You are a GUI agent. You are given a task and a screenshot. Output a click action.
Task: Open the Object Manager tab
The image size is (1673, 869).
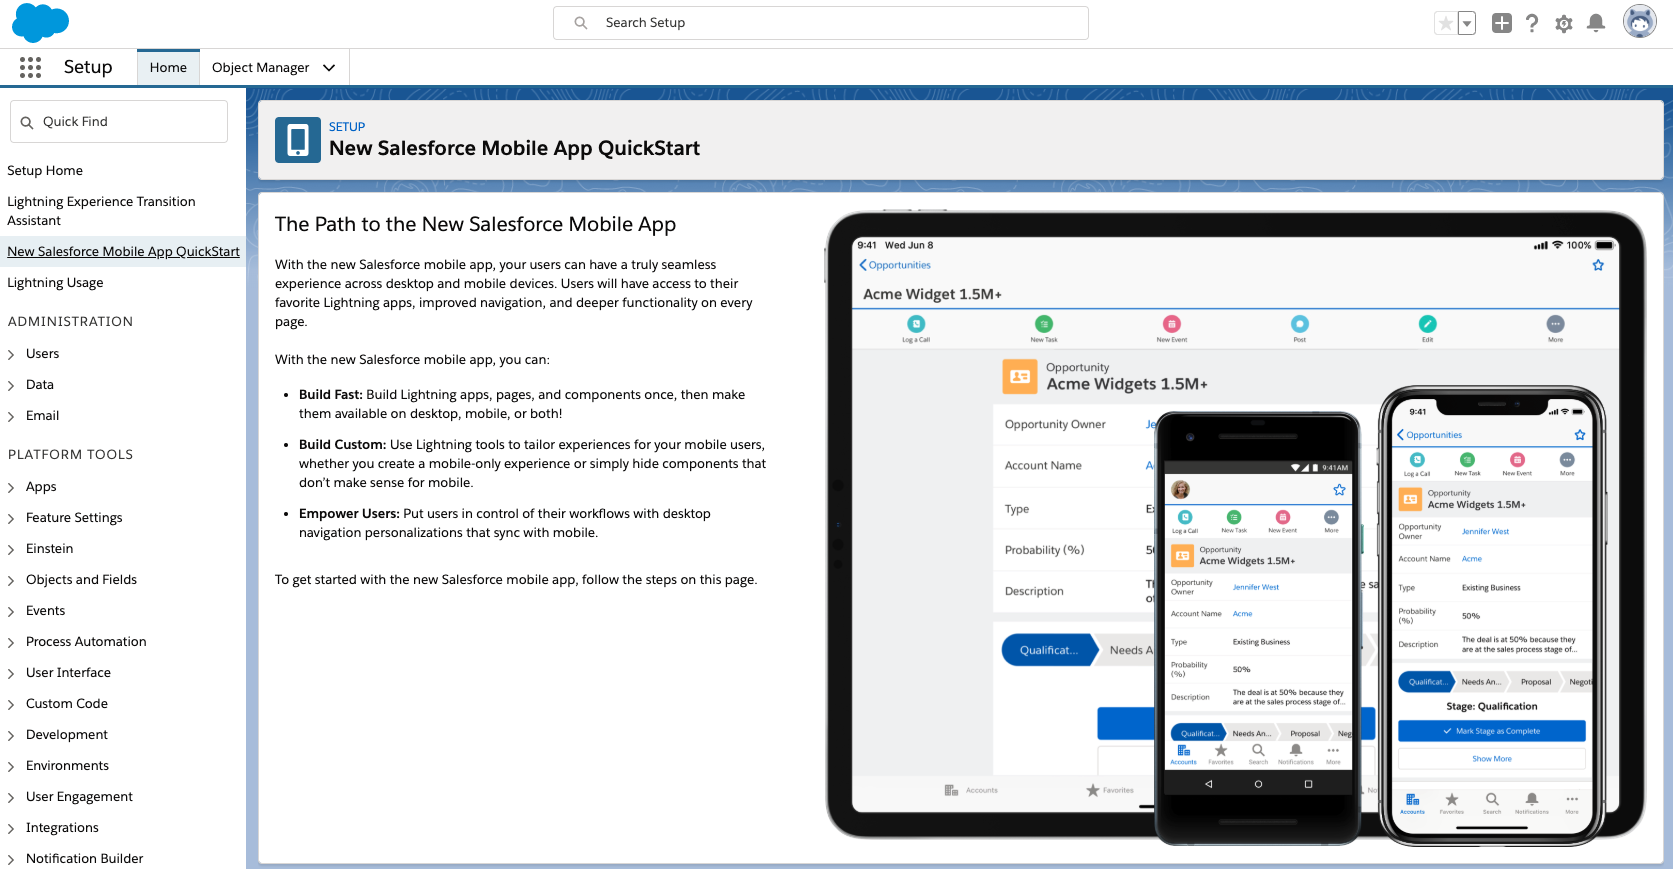[x=260, y=67]
